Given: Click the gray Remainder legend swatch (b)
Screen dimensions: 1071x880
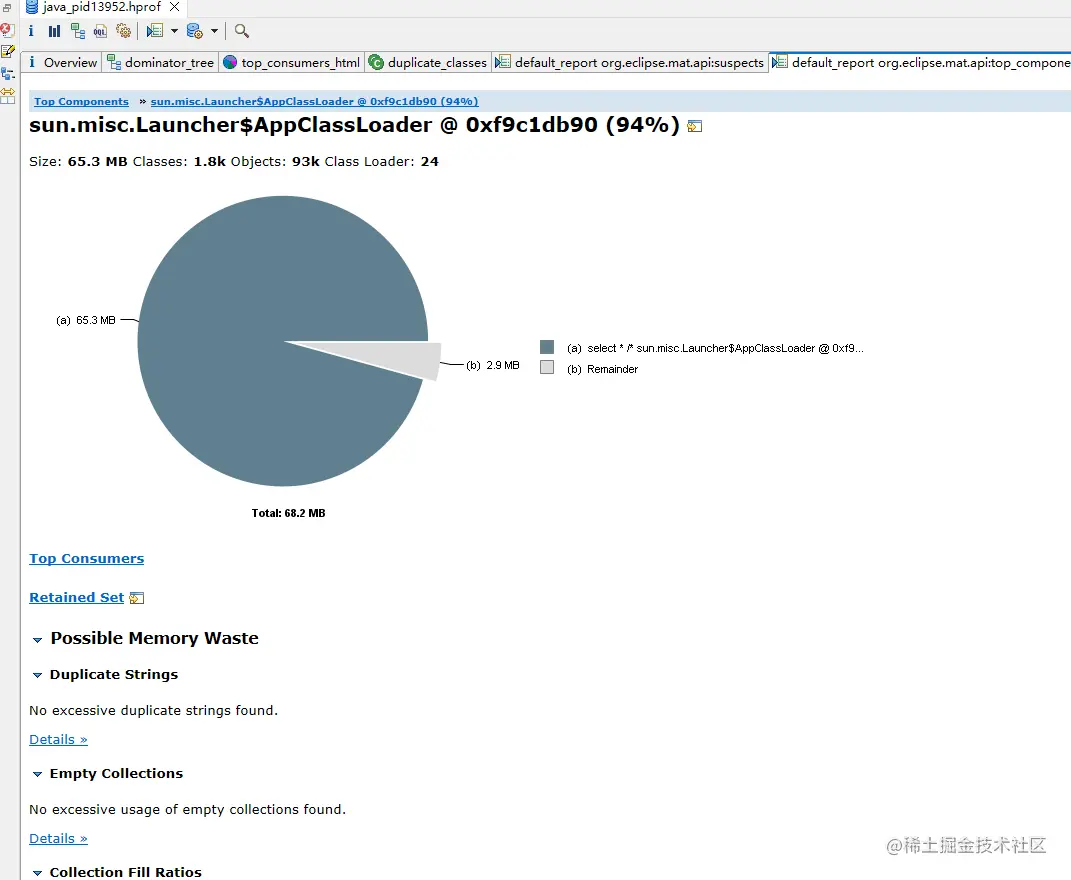Looking at the screenshot, I should coord(547,368).
